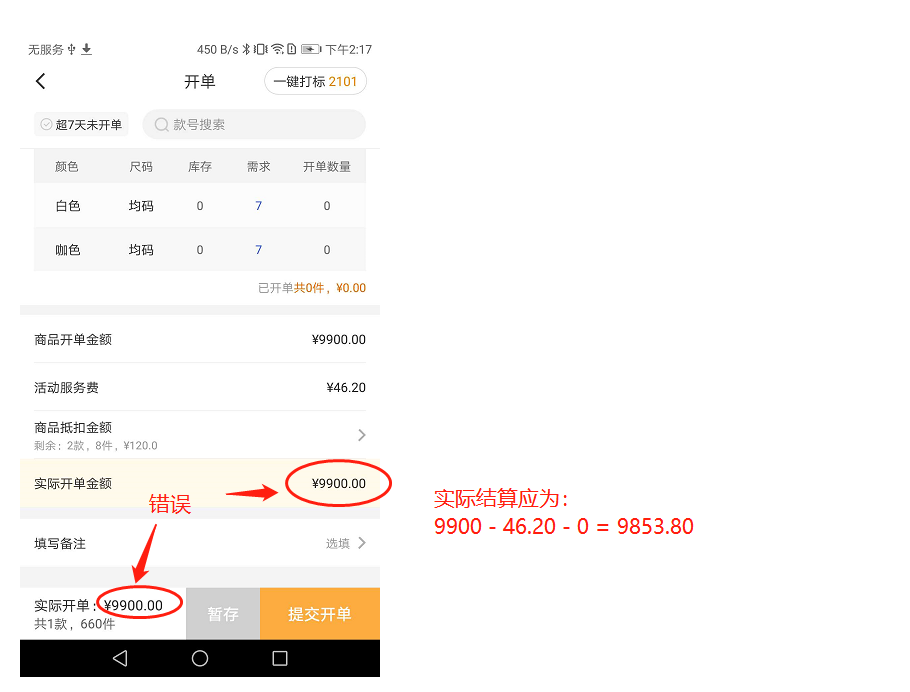Tap the WiFi status icon

pos(277,49)
